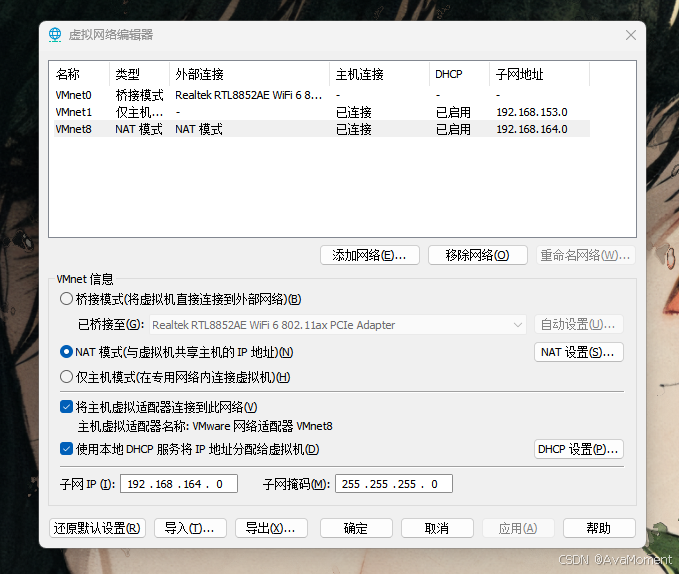Click subnet address 192.168.164.0 cell
This screenshot has height=574, width=679.
[x=532, y=129]
